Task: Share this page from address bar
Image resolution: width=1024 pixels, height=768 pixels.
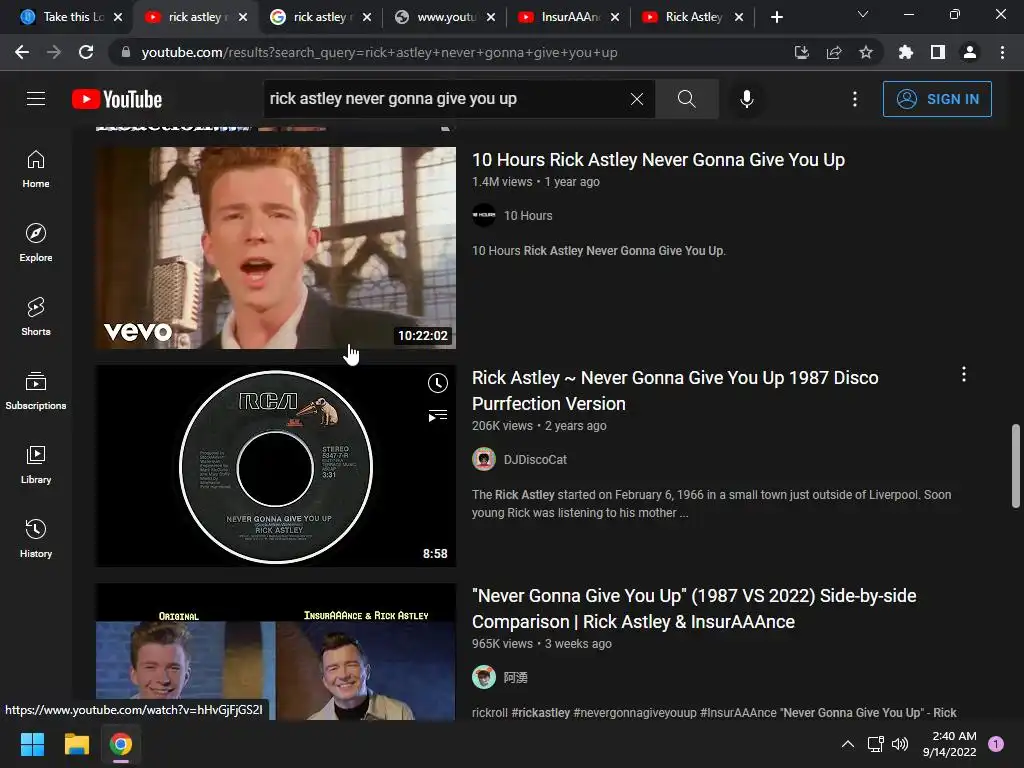Action: (834, 52)
